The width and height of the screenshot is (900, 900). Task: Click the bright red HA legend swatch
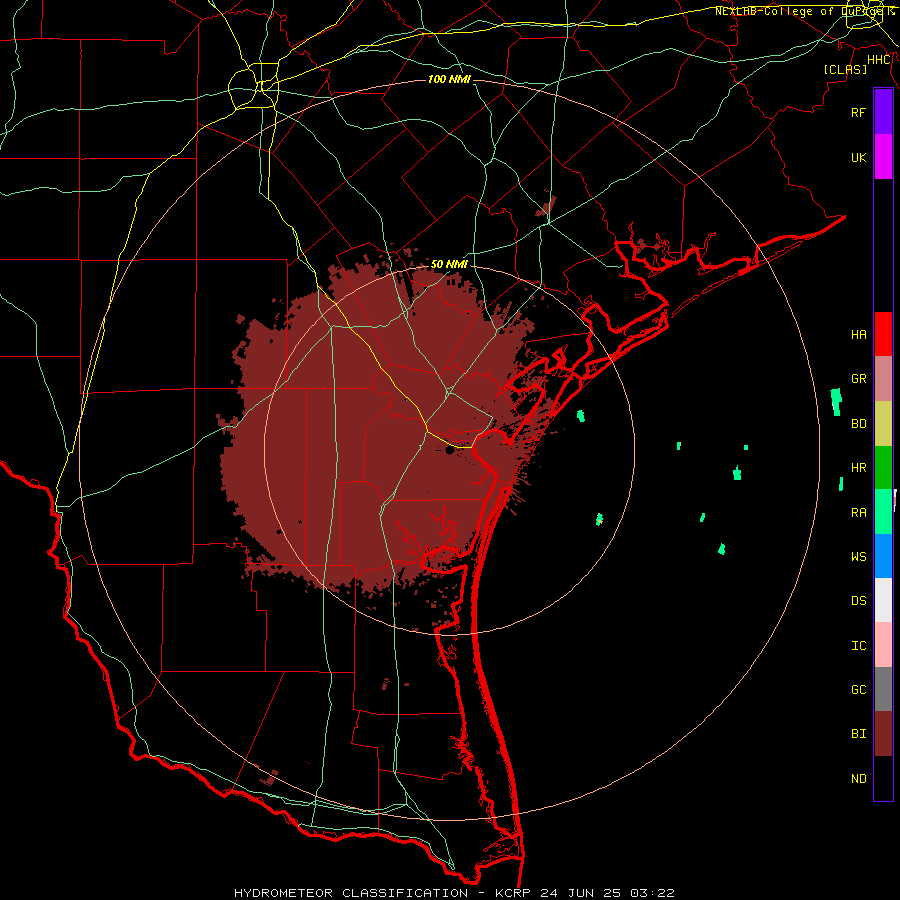(x=883, y=334)
